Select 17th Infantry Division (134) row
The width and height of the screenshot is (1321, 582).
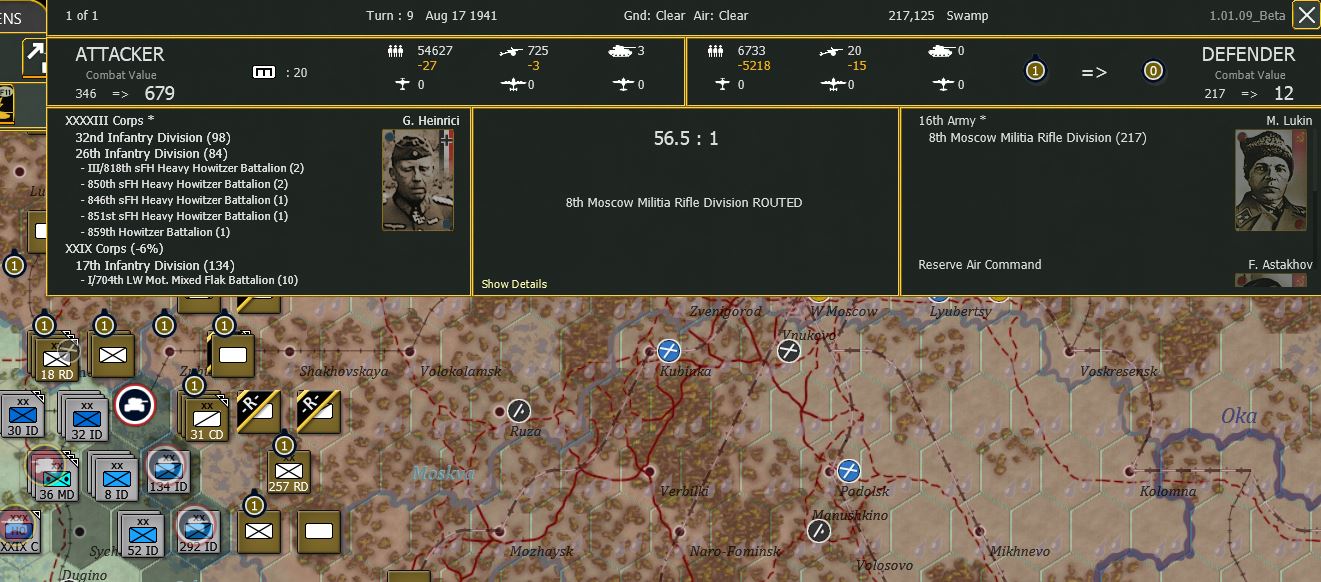[x=155, y=265]
